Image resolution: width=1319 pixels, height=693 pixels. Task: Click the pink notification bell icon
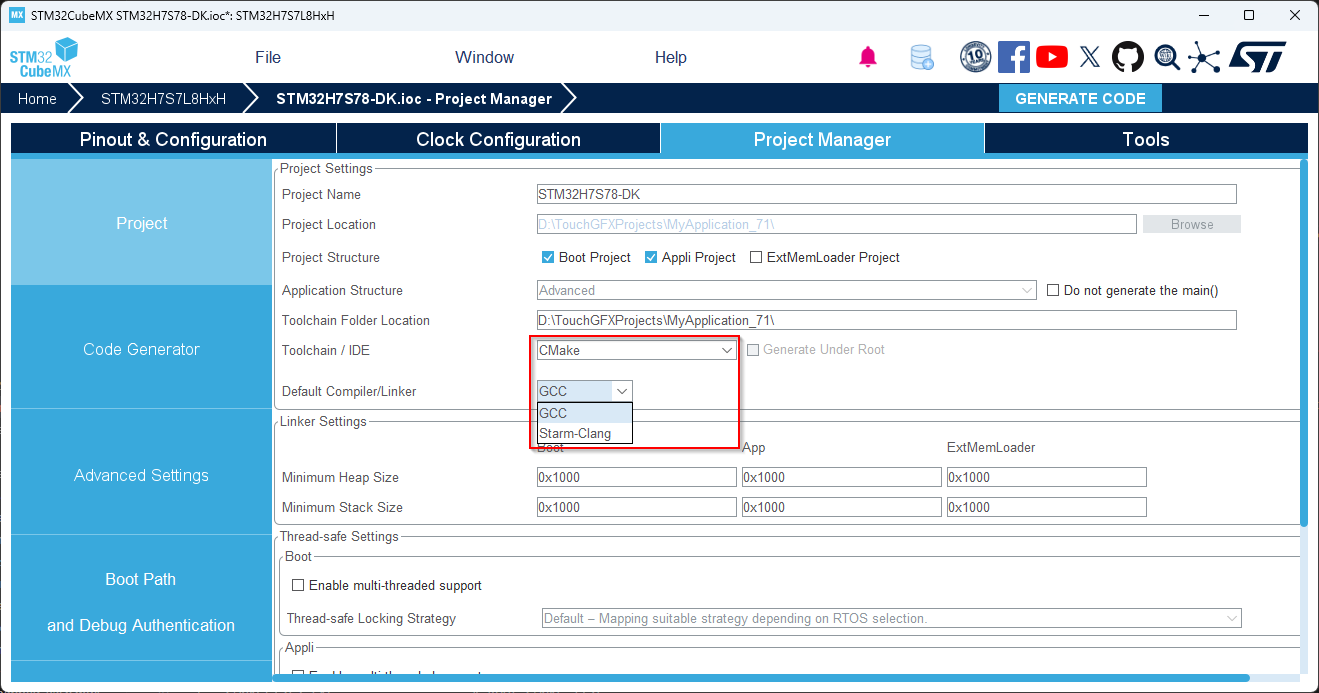[868, 57]
